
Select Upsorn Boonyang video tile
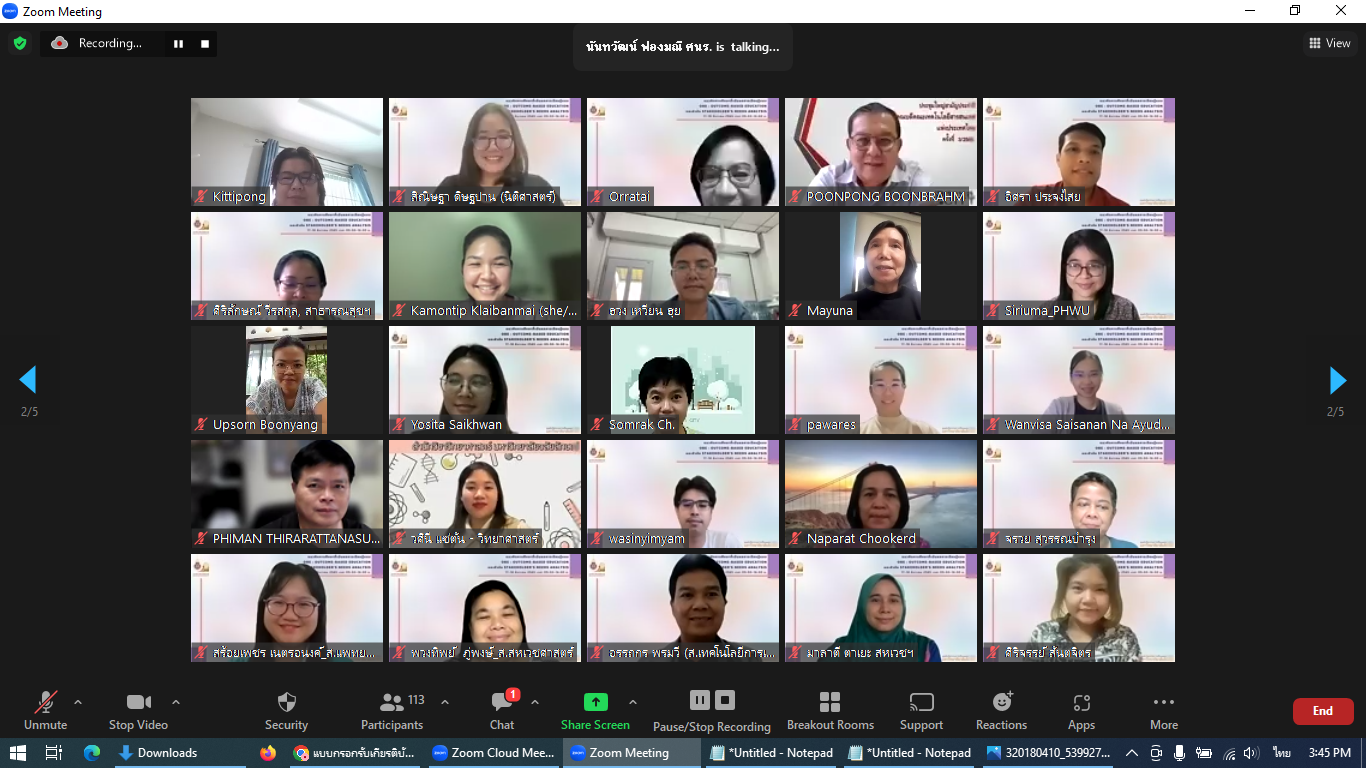[x=287, y=380]
